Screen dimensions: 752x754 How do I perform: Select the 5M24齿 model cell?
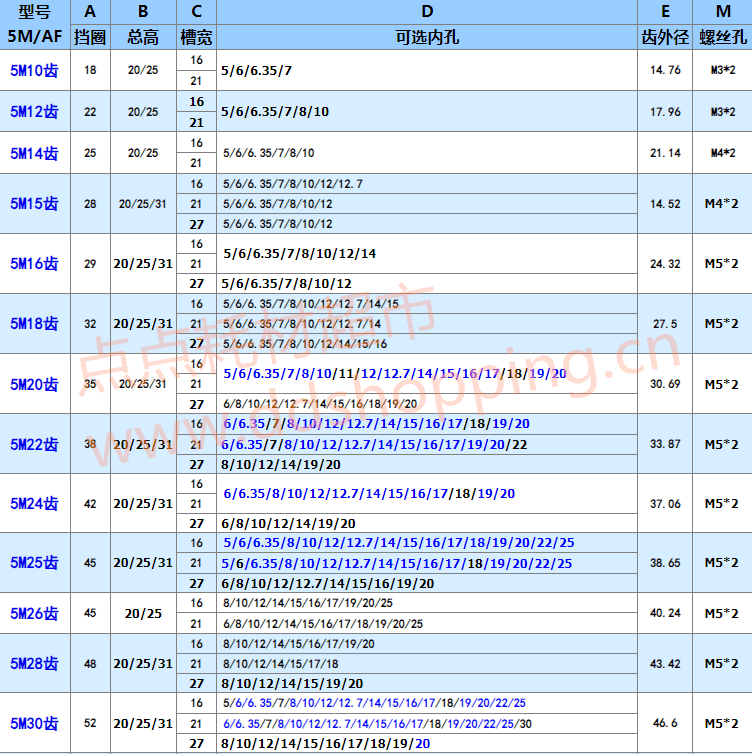[x=35, y=503]
